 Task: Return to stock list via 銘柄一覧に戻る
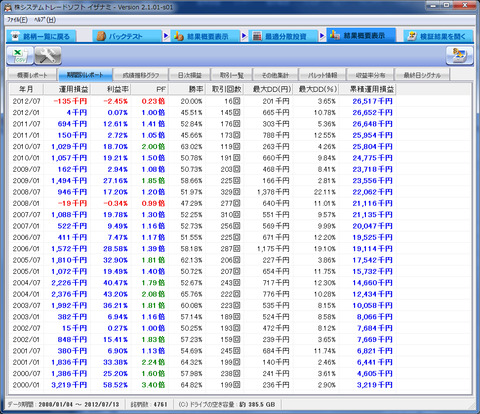[x=41, y=36]
